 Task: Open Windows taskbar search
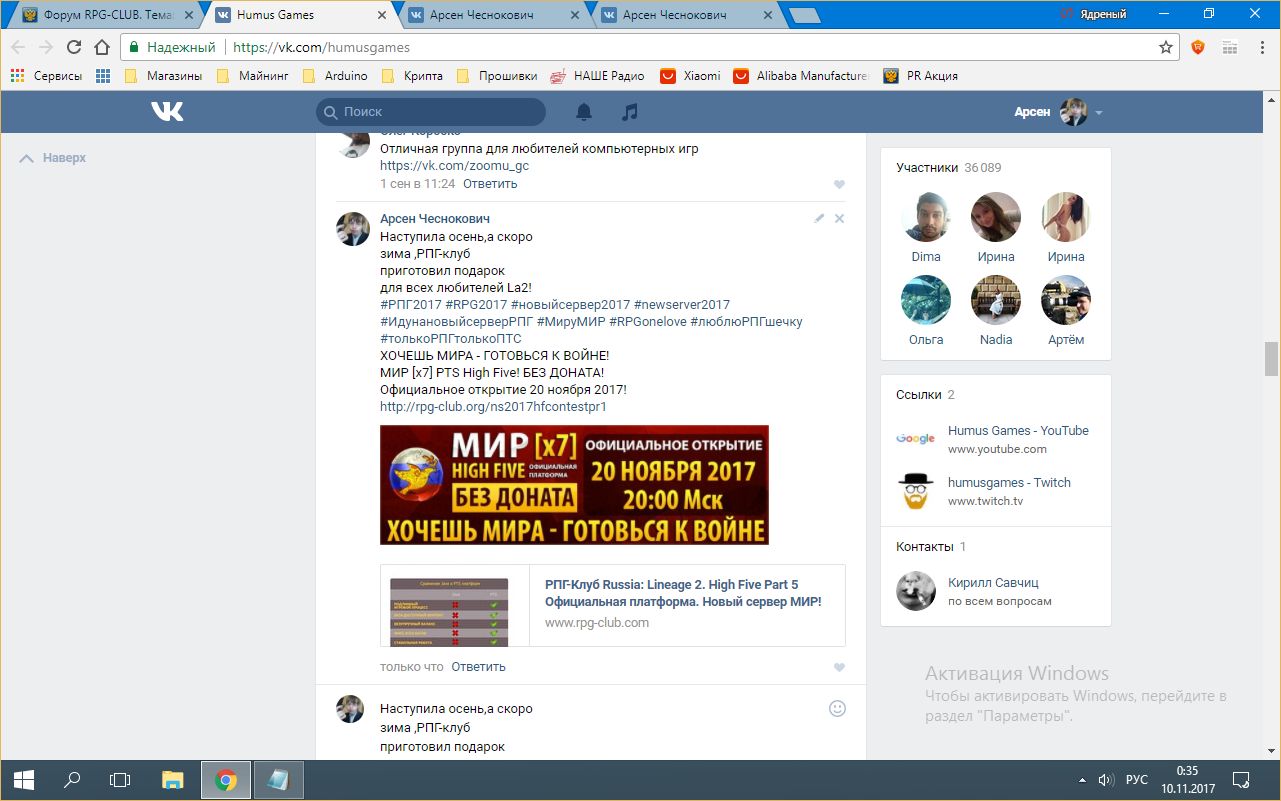tap(72, 779)
